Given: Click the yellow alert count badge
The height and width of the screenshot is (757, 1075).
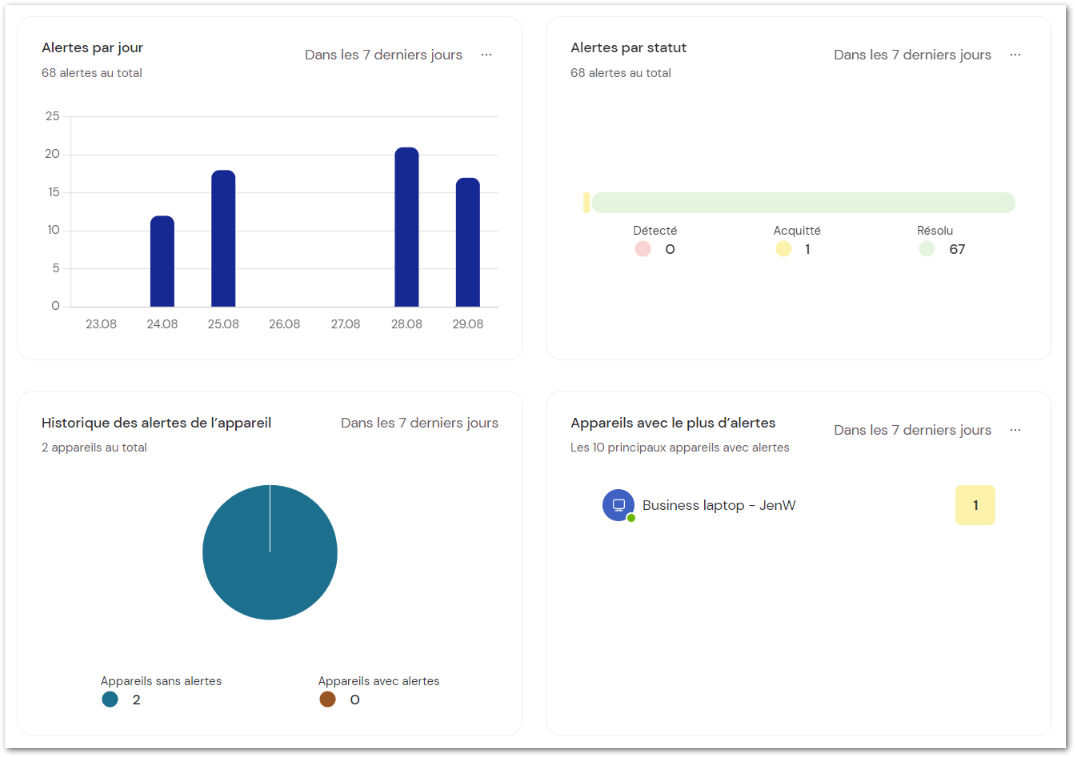Looking at the screenshot, I should (x=975, y=505).
